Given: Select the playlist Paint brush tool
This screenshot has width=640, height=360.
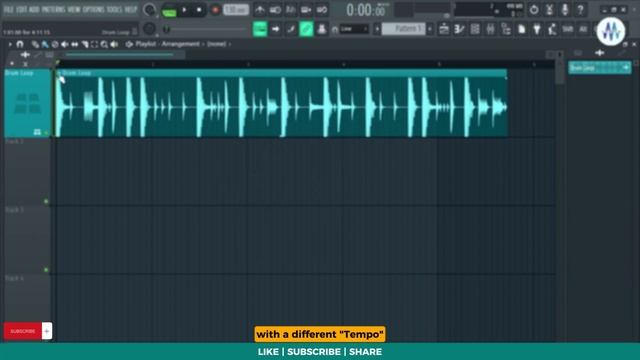Looking at the screenshot, I should (x=45, y=44).
